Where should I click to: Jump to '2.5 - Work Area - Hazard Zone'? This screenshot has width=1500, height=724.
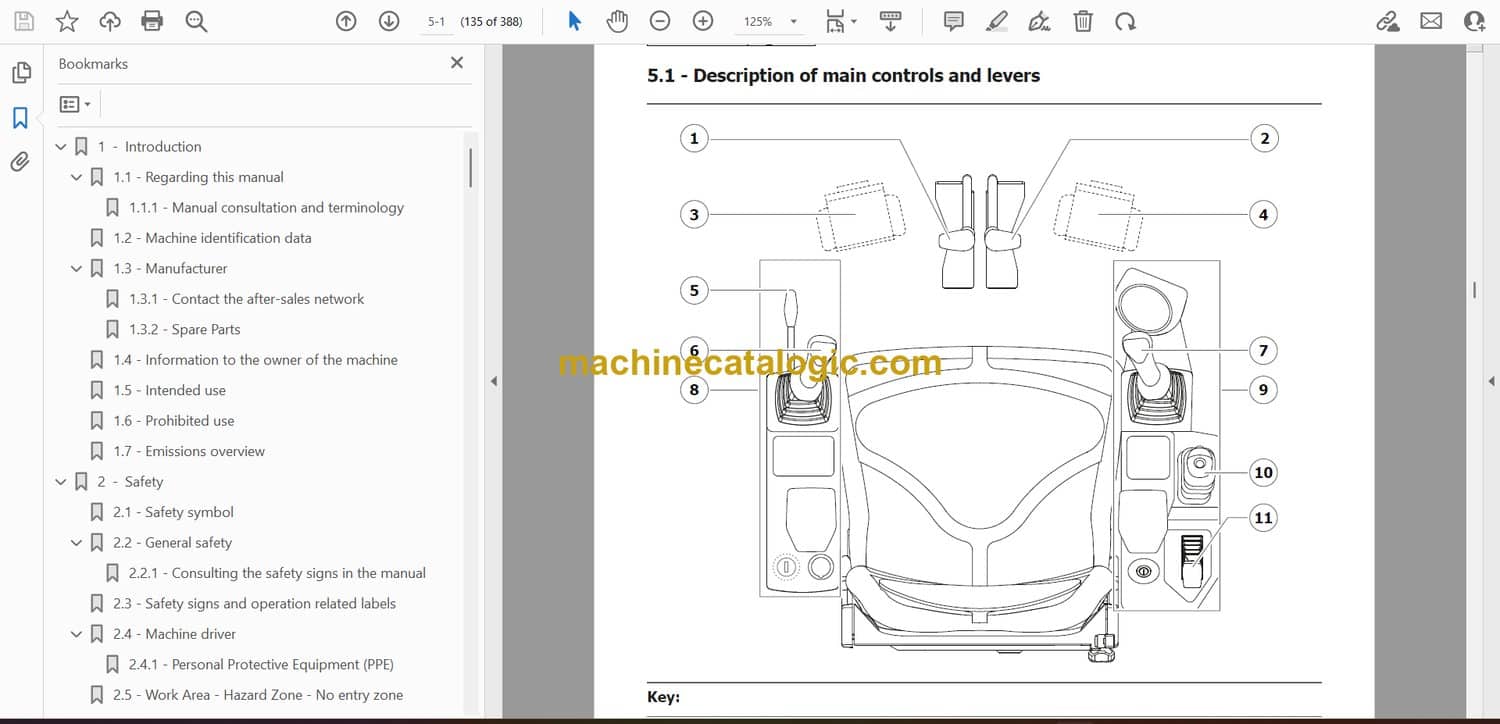point(258,695)
